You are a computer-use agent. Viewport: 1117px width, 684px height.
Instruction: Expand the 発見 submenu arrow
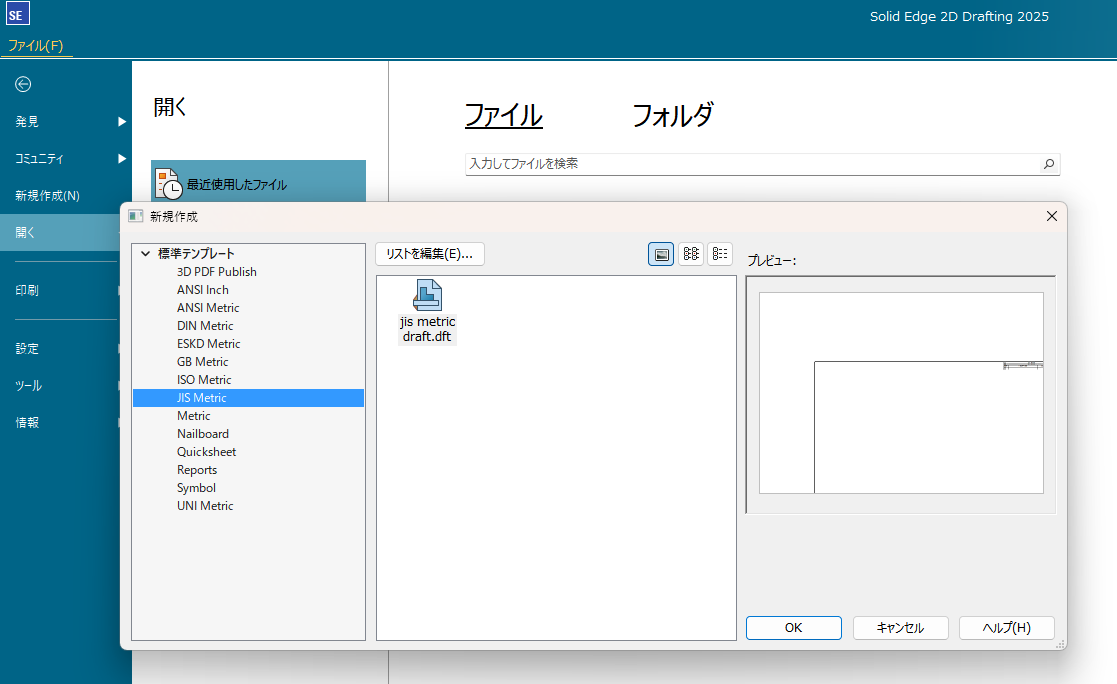coord(122,122)
